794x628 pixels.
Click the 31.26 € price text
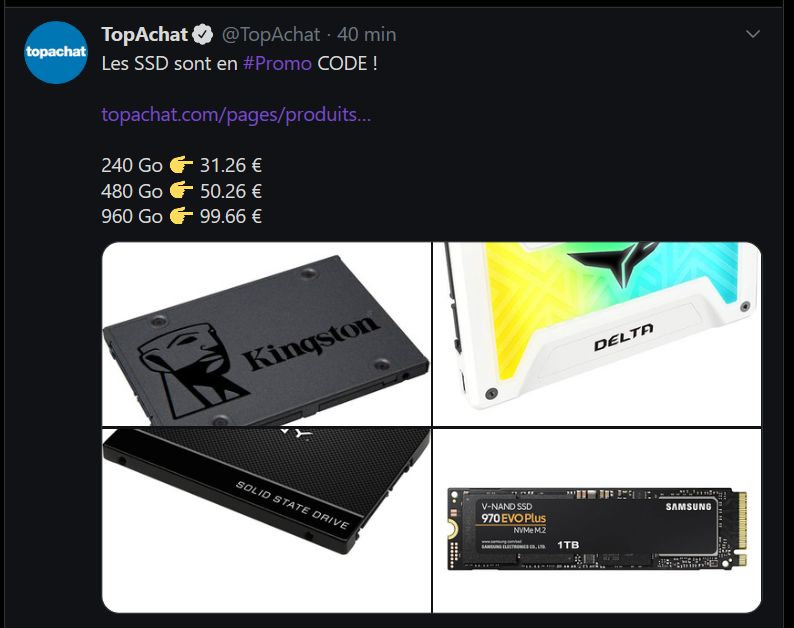coord(231,166)
